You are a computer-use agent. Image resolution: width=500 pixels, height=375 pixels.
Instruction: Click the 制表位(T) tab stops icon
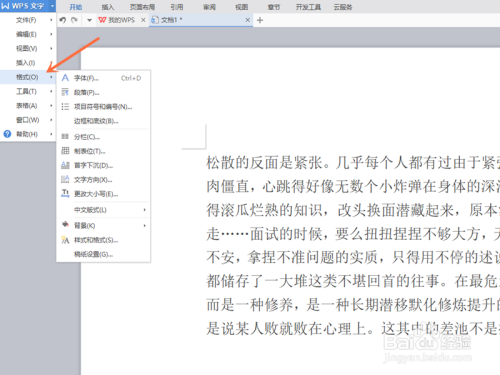(65, 151)
